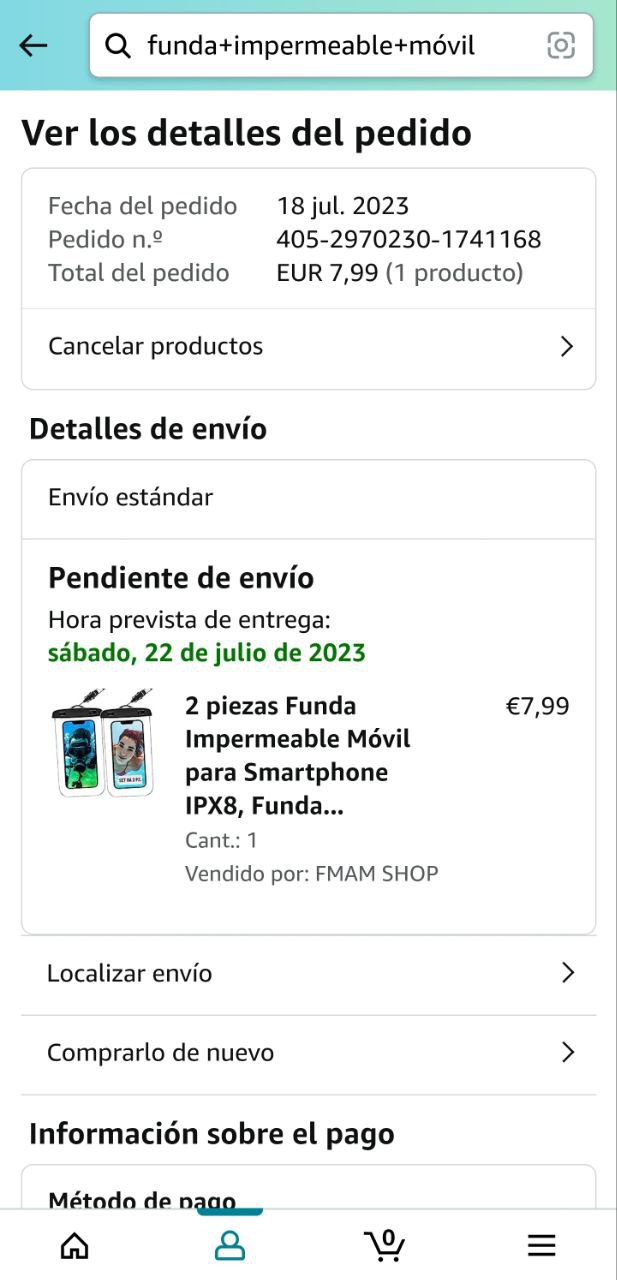
Task: Select Cancelar productos option
Action: [155, 347]
